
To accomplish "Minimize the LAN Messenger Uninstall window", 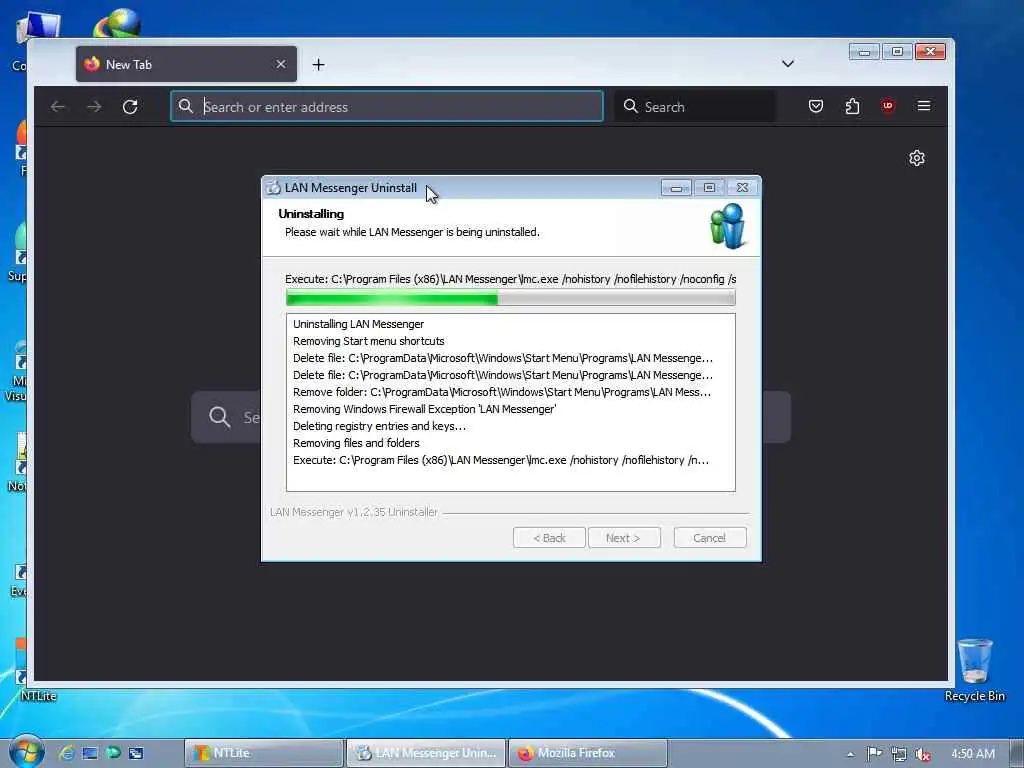I will point(676,188).
